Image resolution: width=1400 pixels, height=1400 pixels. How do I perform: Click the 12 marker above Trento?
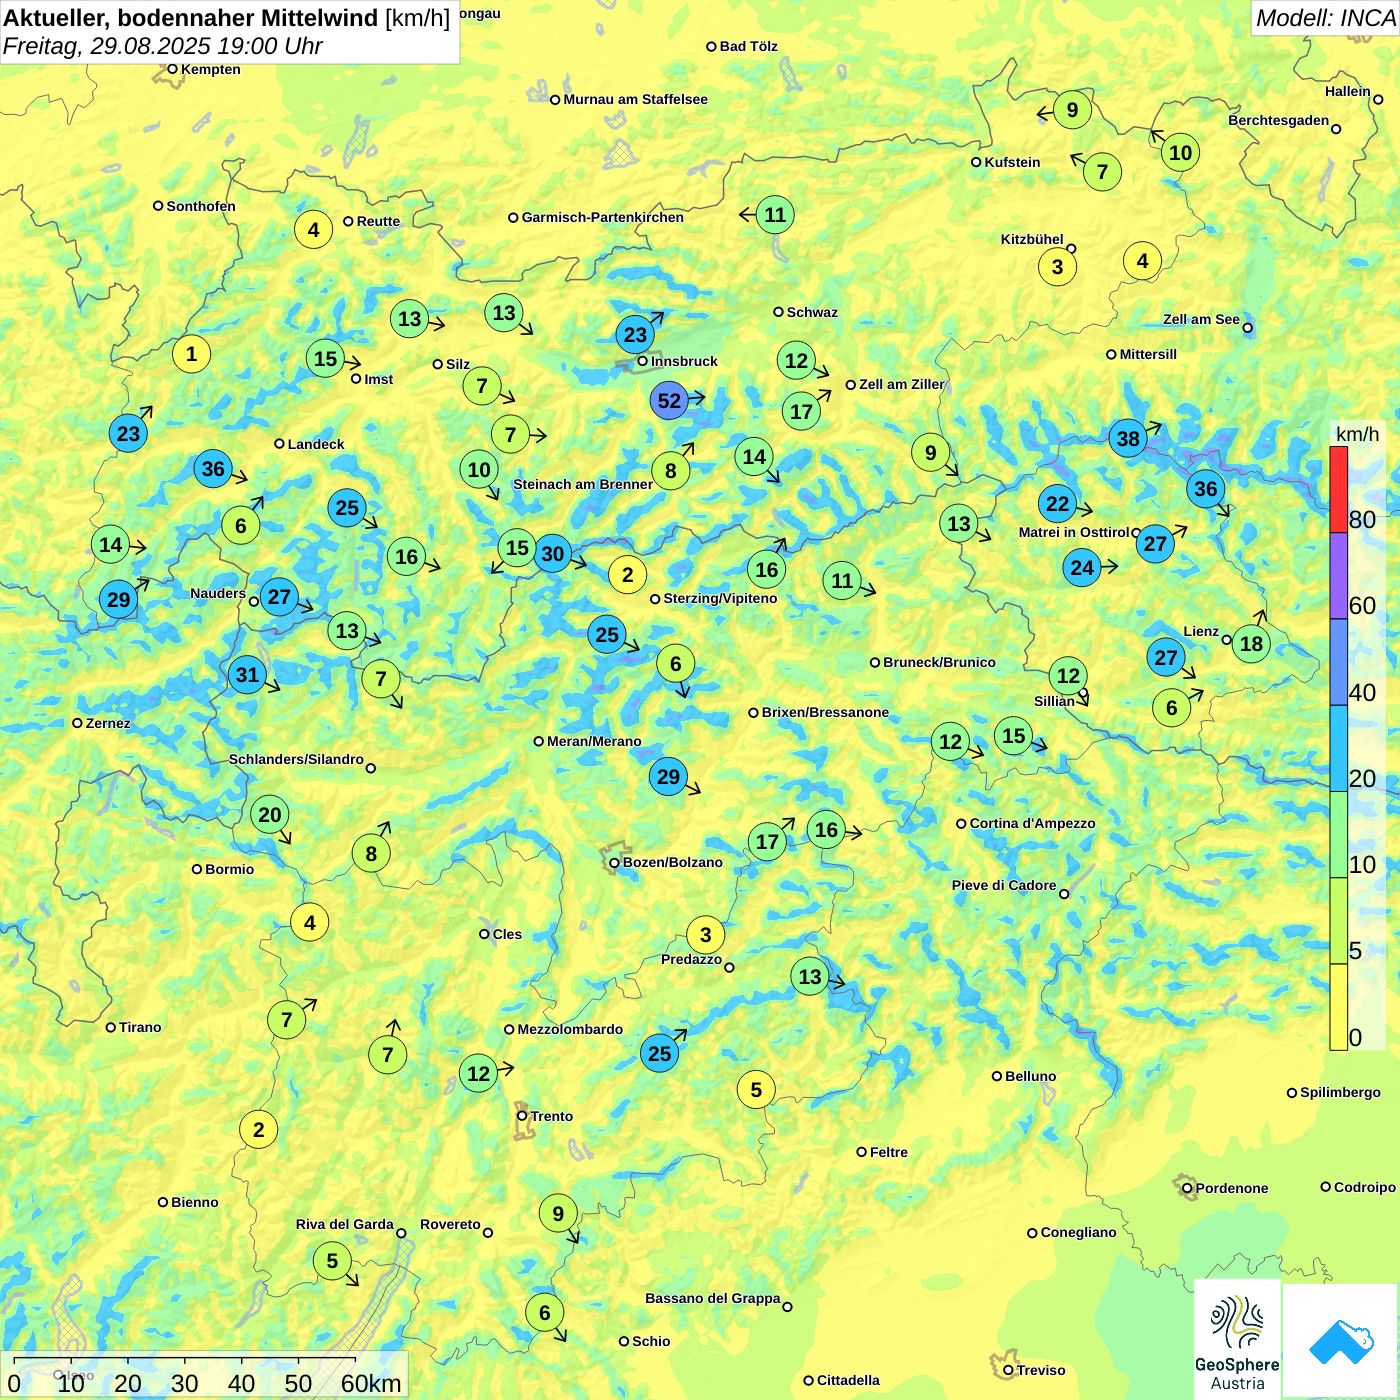tap(479, 1073)
